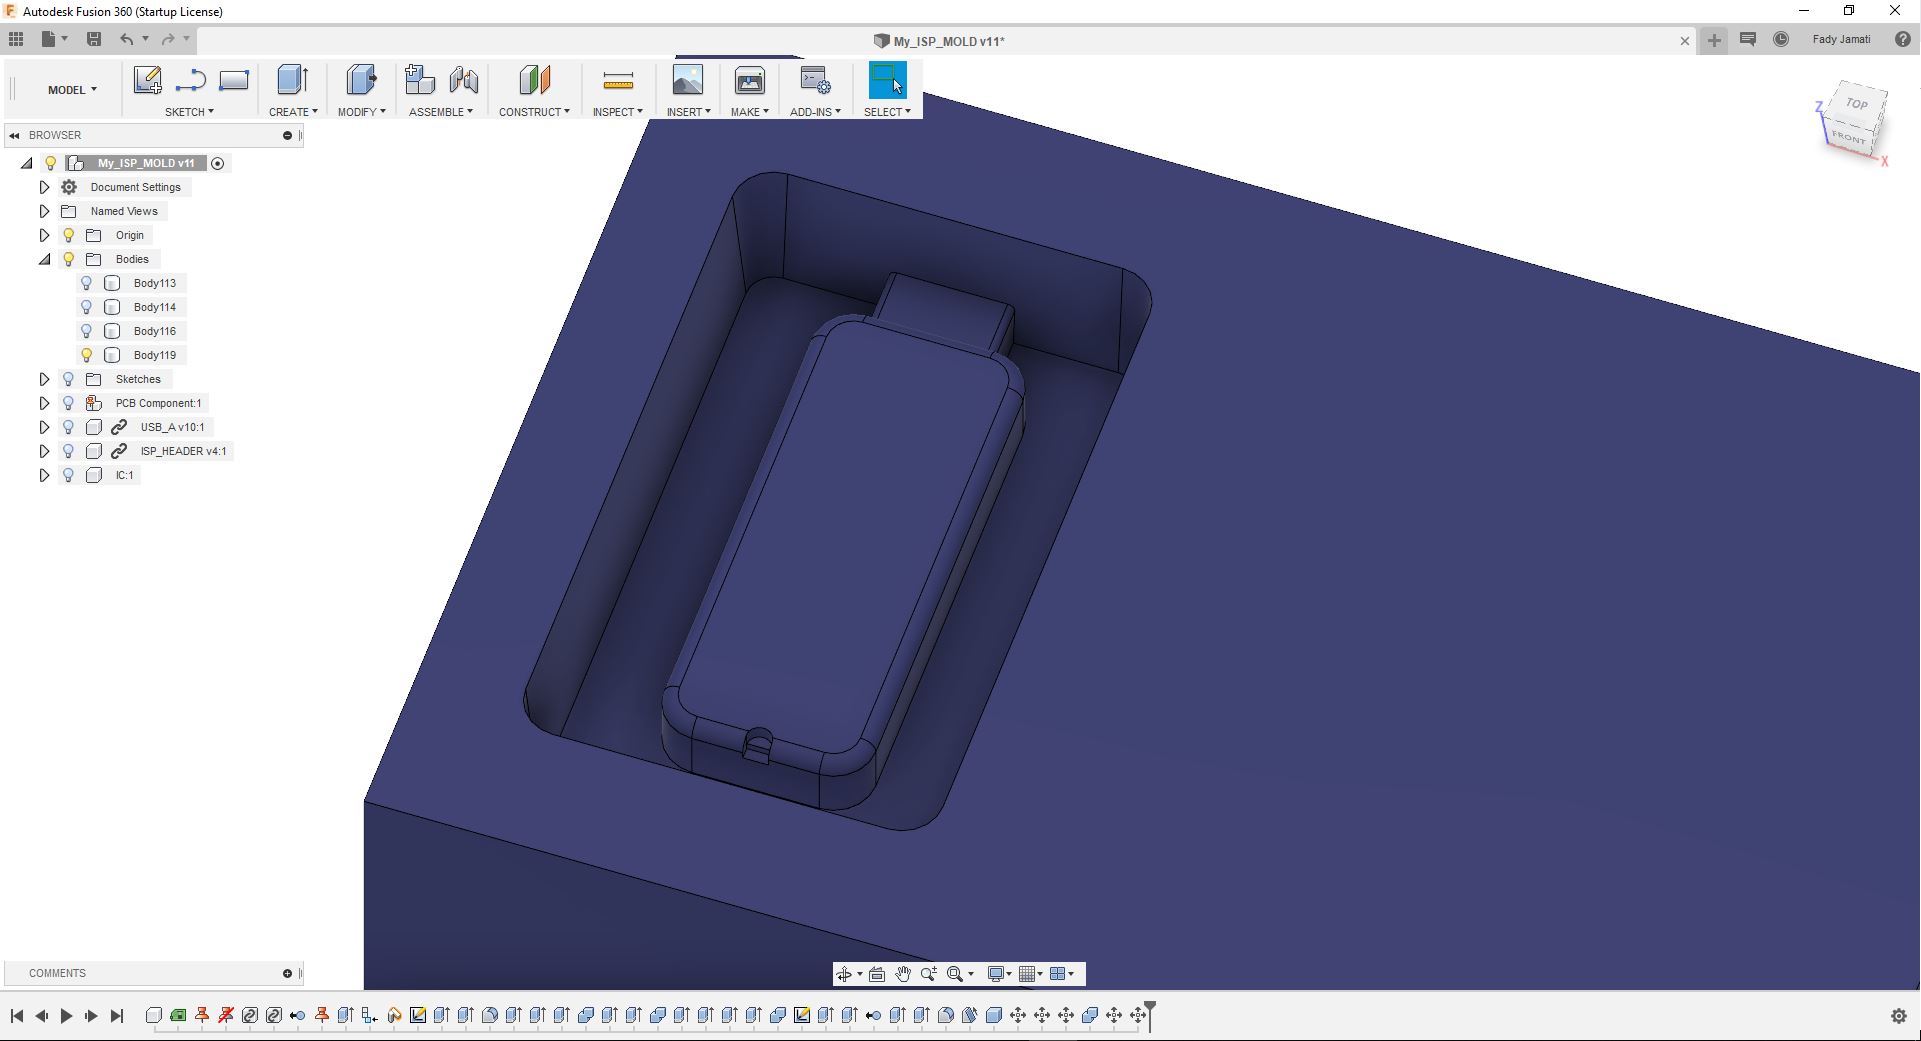The height and width of the screenshot is (1041, 1921).
Task: Select the Rectangle sketch tool
Action: 234,80
